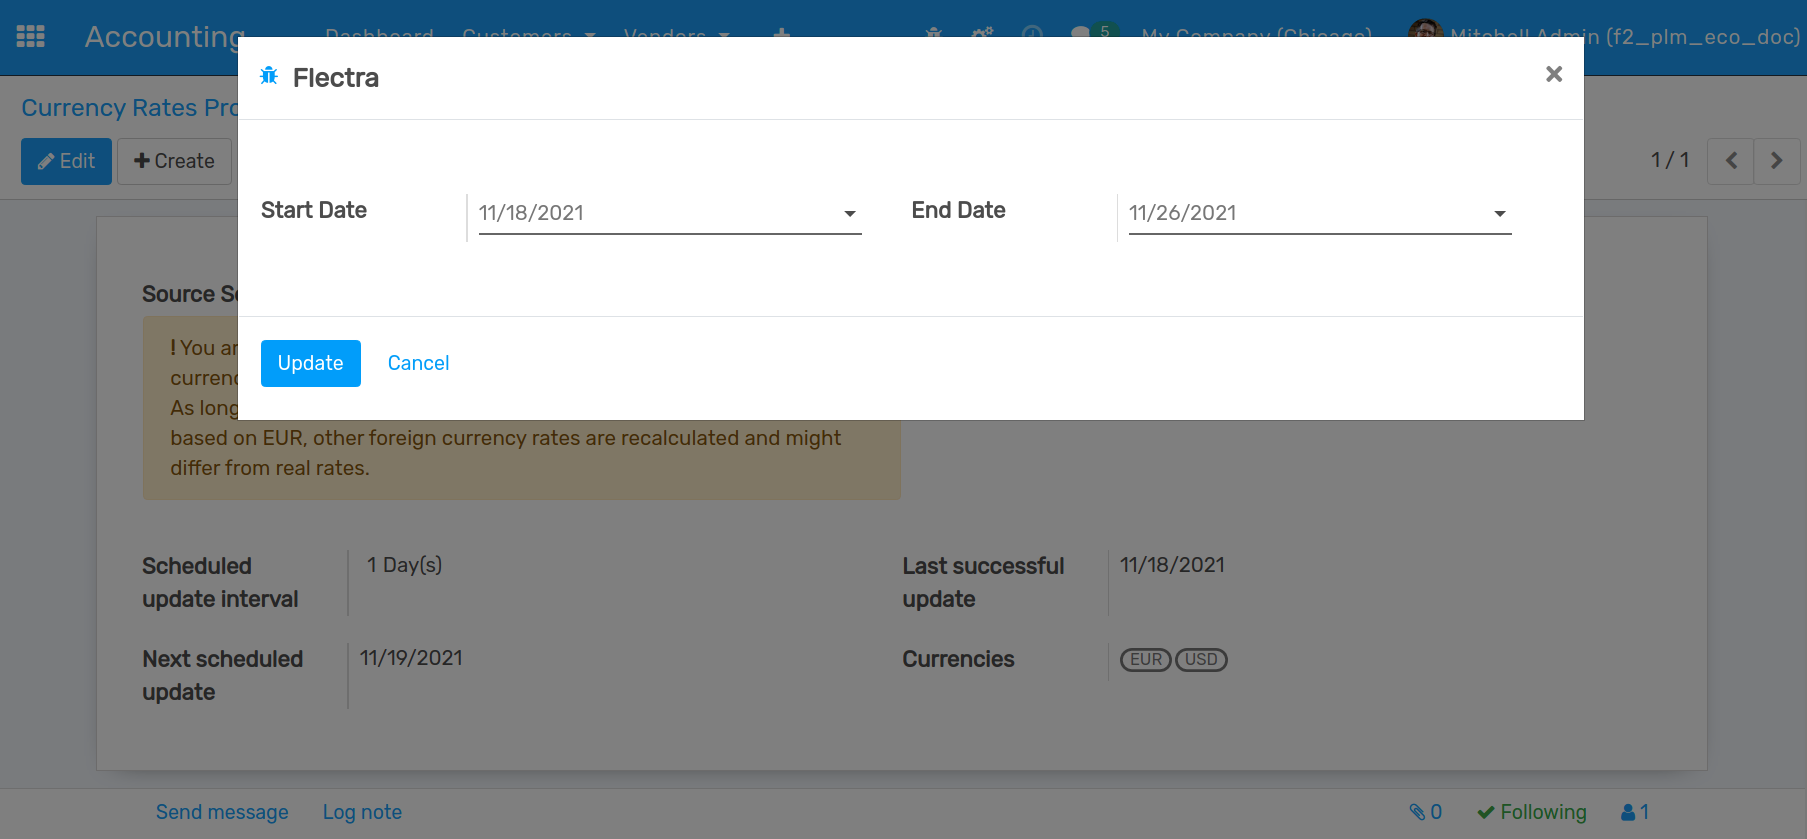Click the Edit button with pencil icon
The image size is (1807, 839).
tap(66, 161)
